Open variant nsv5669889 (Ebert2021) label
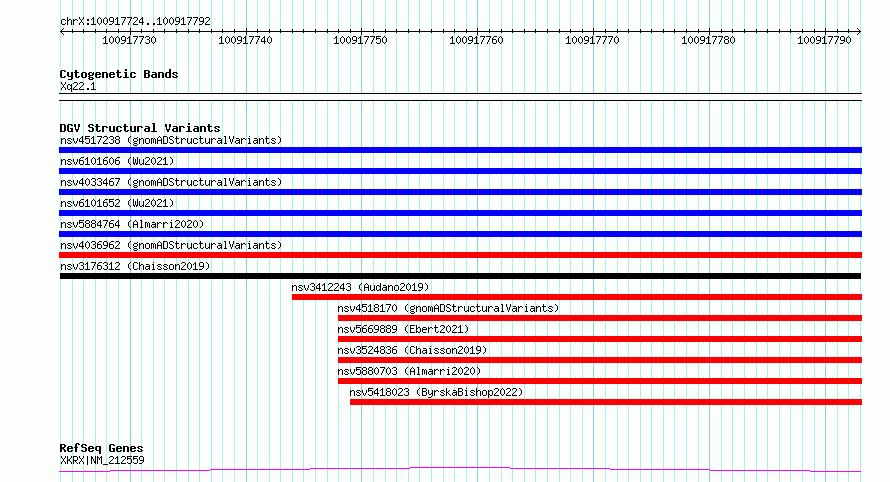The width and height of the screenshot is (890, 482). pos(404,329)
